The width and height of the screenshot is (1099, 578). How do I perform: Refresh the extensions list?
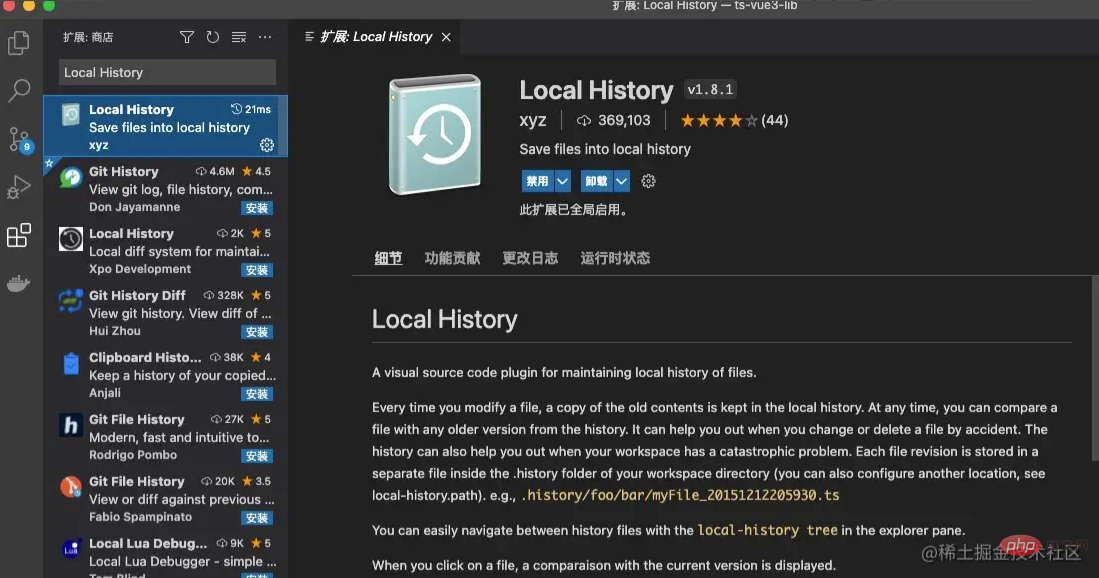pos(213,37)
